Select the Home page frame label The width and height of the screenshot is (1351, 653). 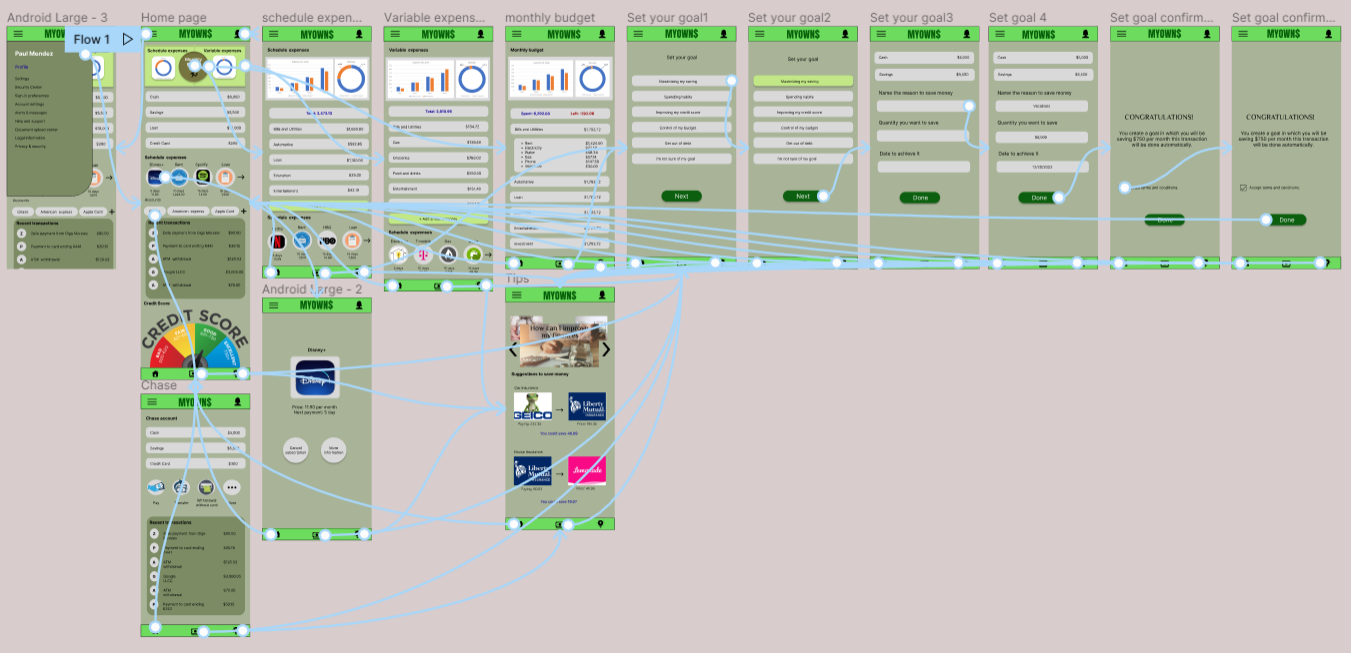coord(174,18)
